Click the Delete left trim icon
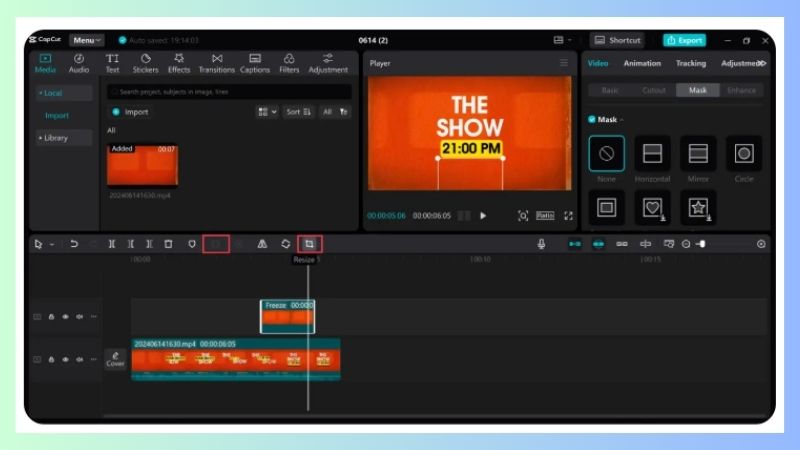This screenshot has height=450, width=800. point(131,244)
